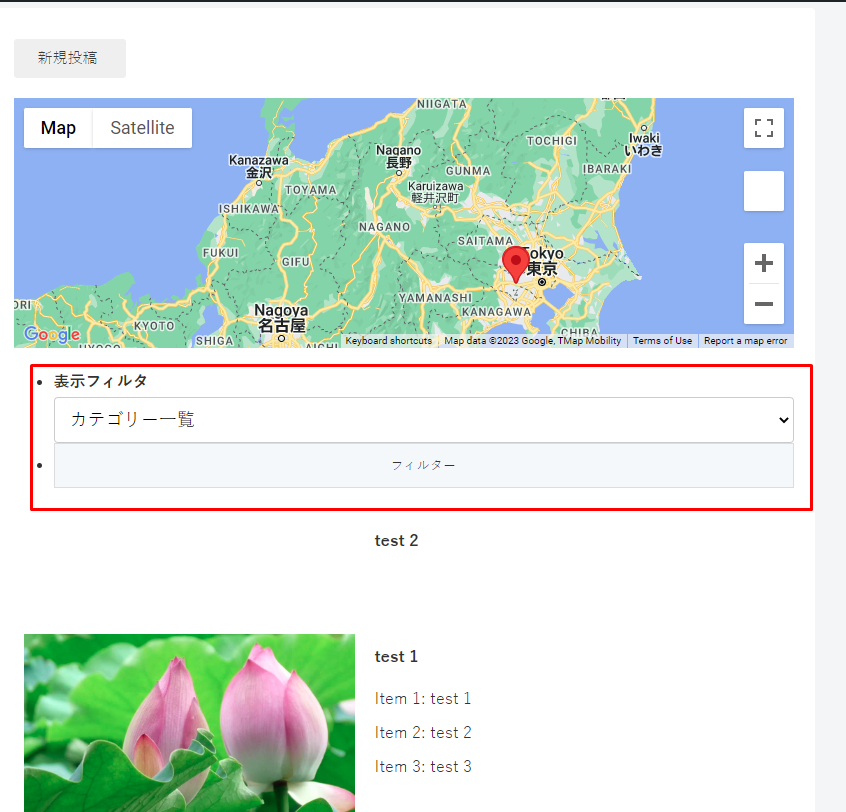Click Report a map error link
The image size is (846, 812).
pyautogui.click(x=745, y=341)
